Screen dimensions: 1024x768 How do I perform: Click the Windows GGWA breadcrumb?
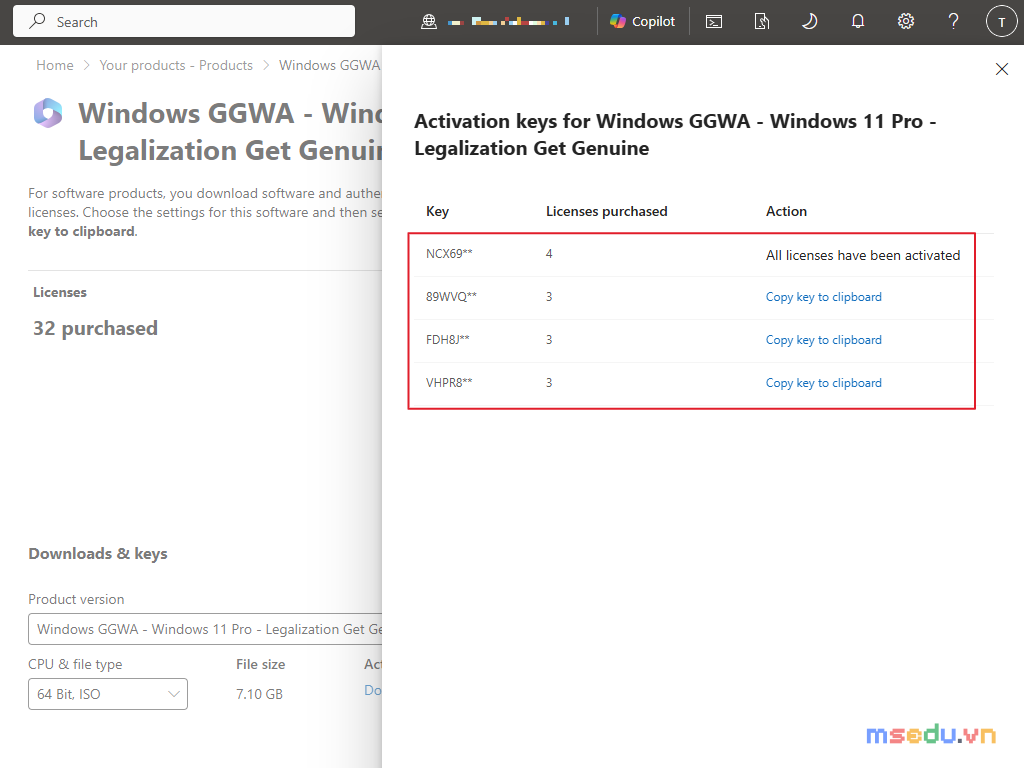329,65
